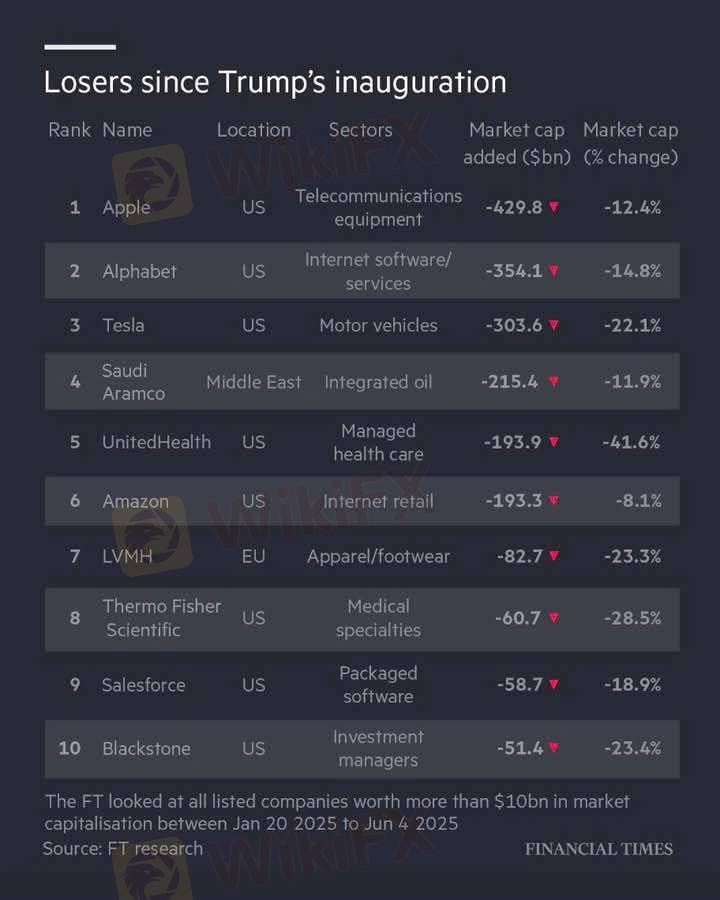This screenshot has height=900, width=720.
Task: Click the Thermo Fisher Scientific name
Action: (162, 618)
